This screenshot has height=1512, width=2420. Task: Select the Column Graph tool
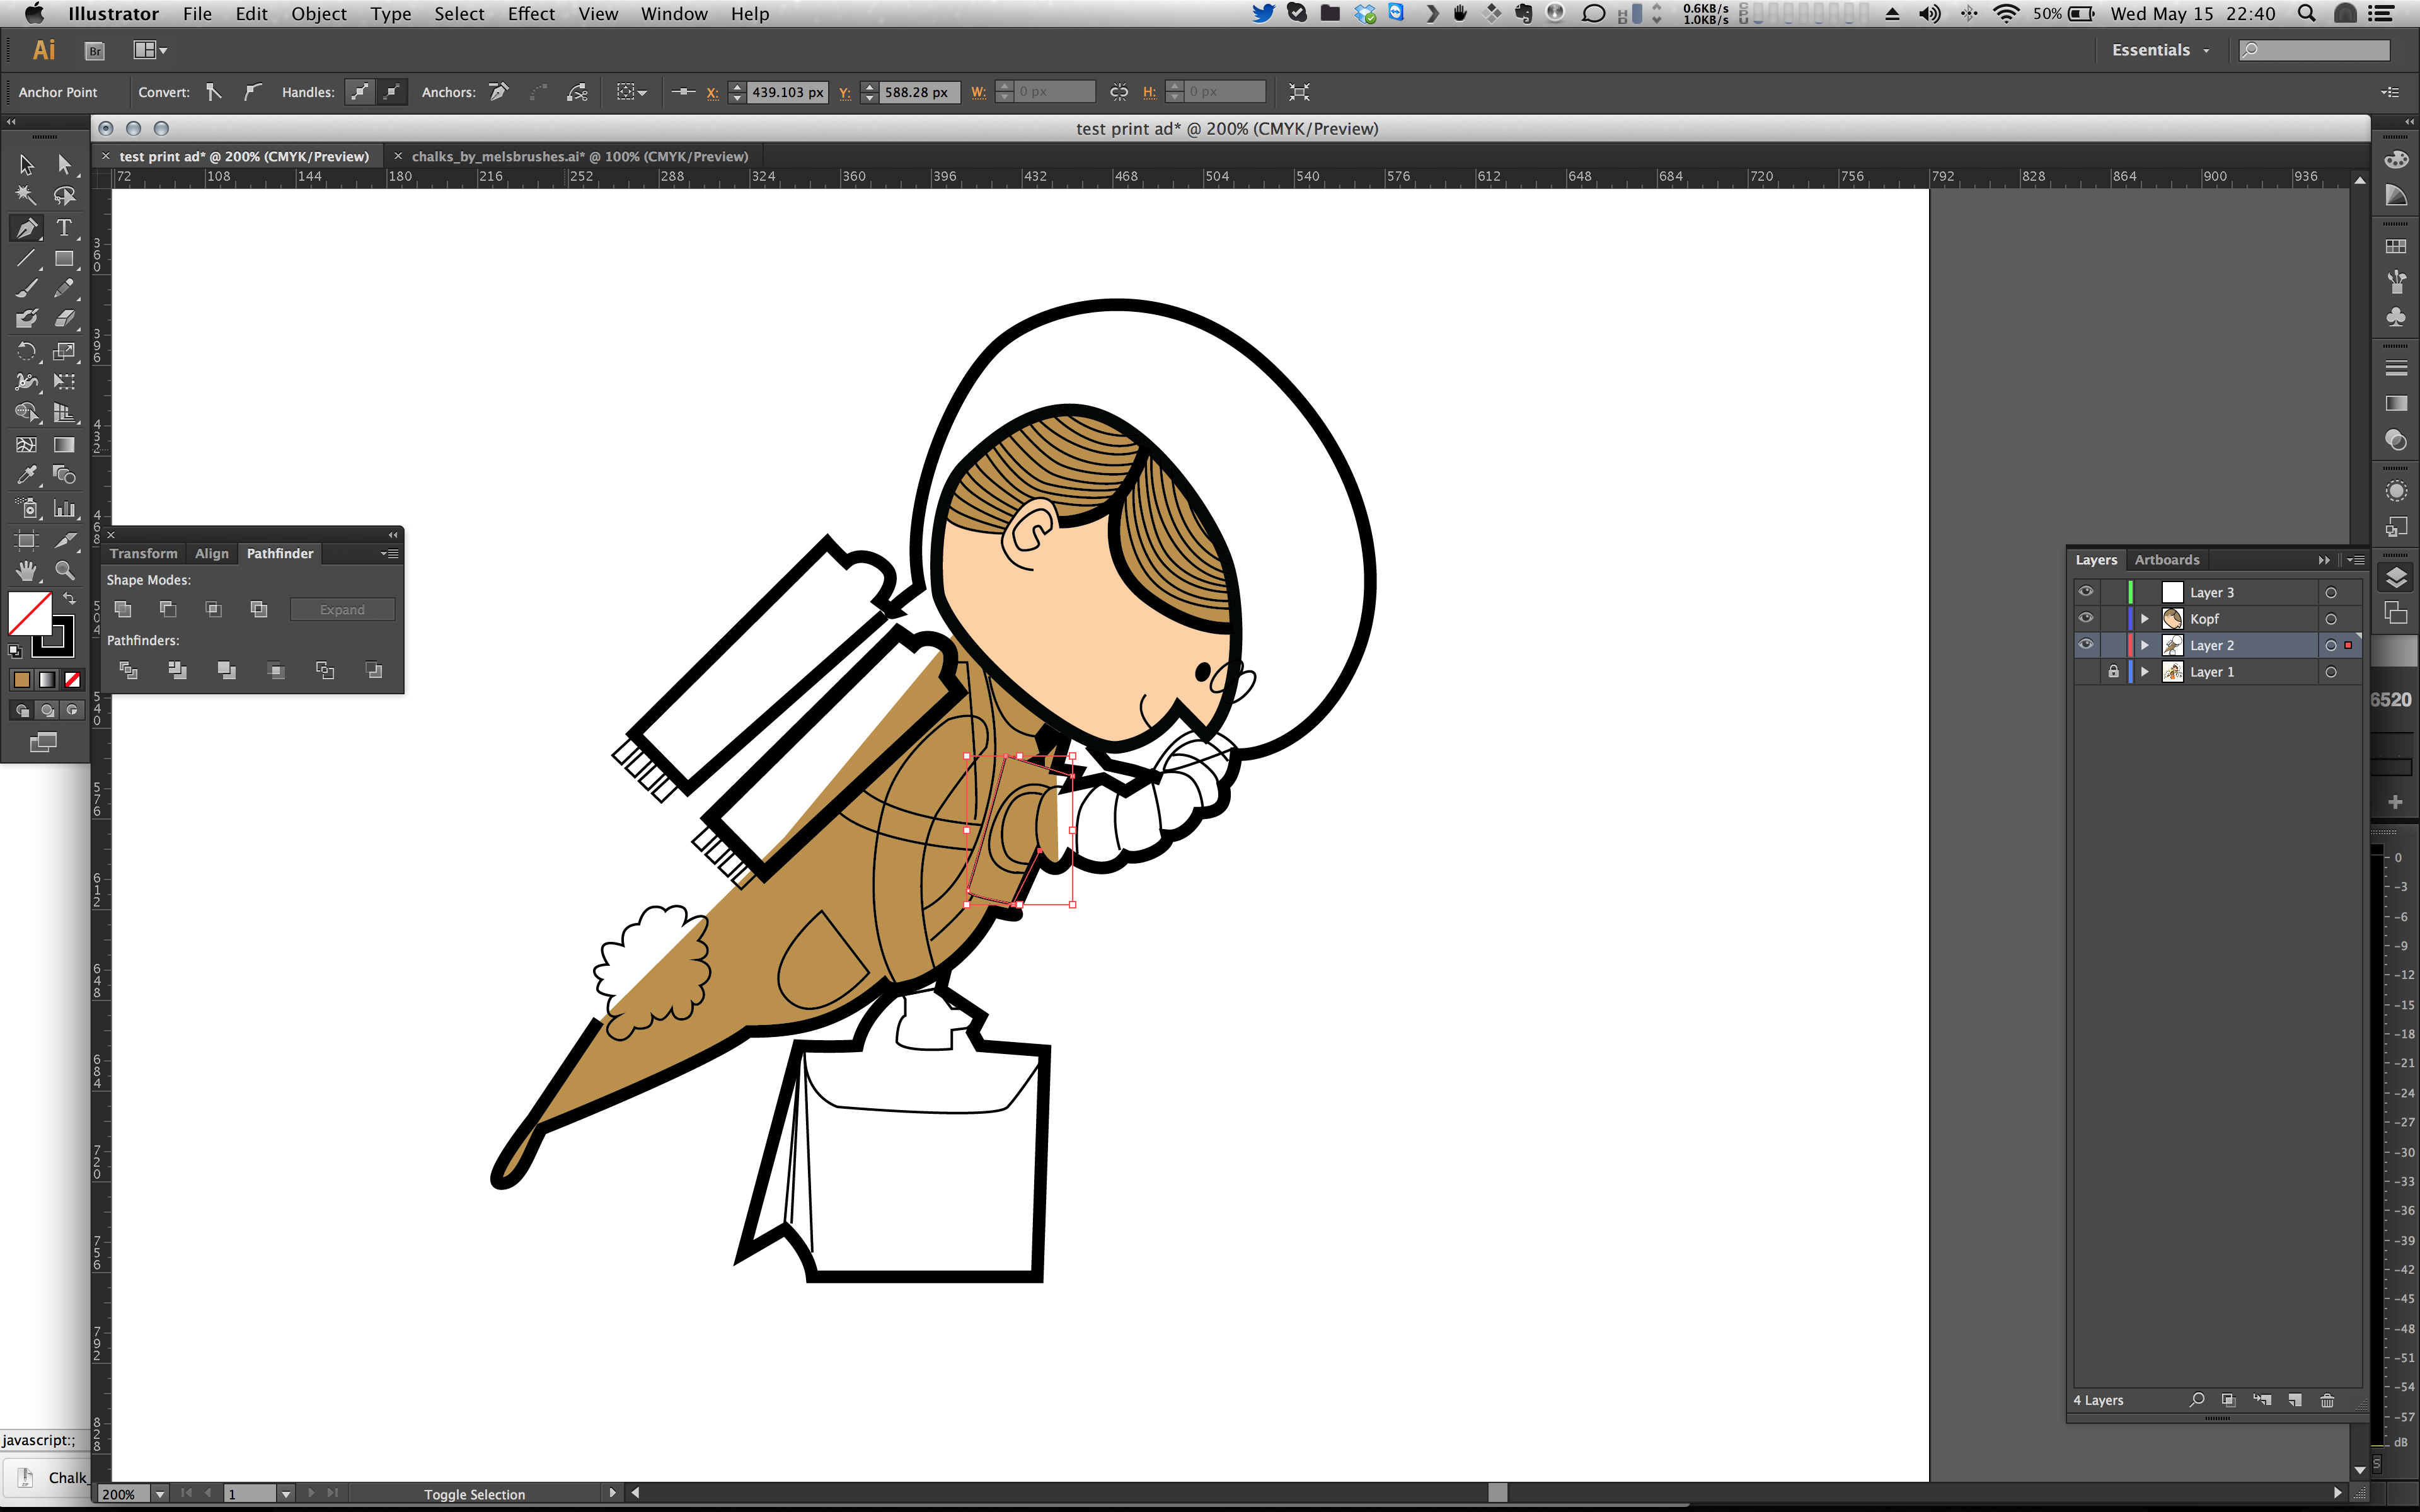click(64, 508)
